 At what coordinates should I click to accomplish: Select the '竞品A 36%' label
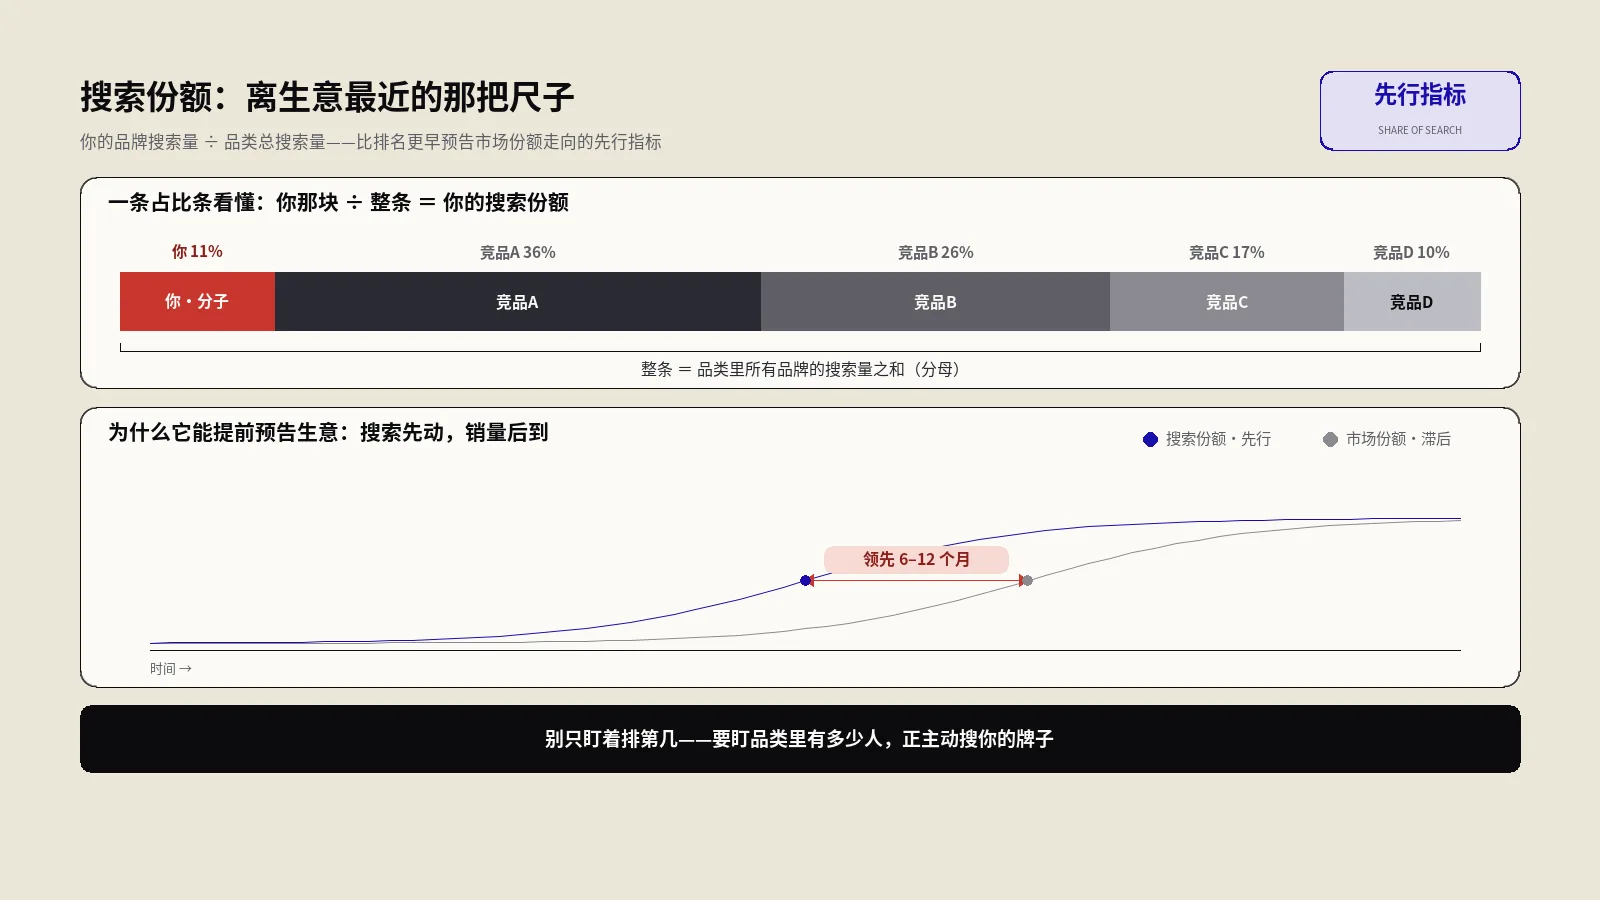(x=517, y=253)
